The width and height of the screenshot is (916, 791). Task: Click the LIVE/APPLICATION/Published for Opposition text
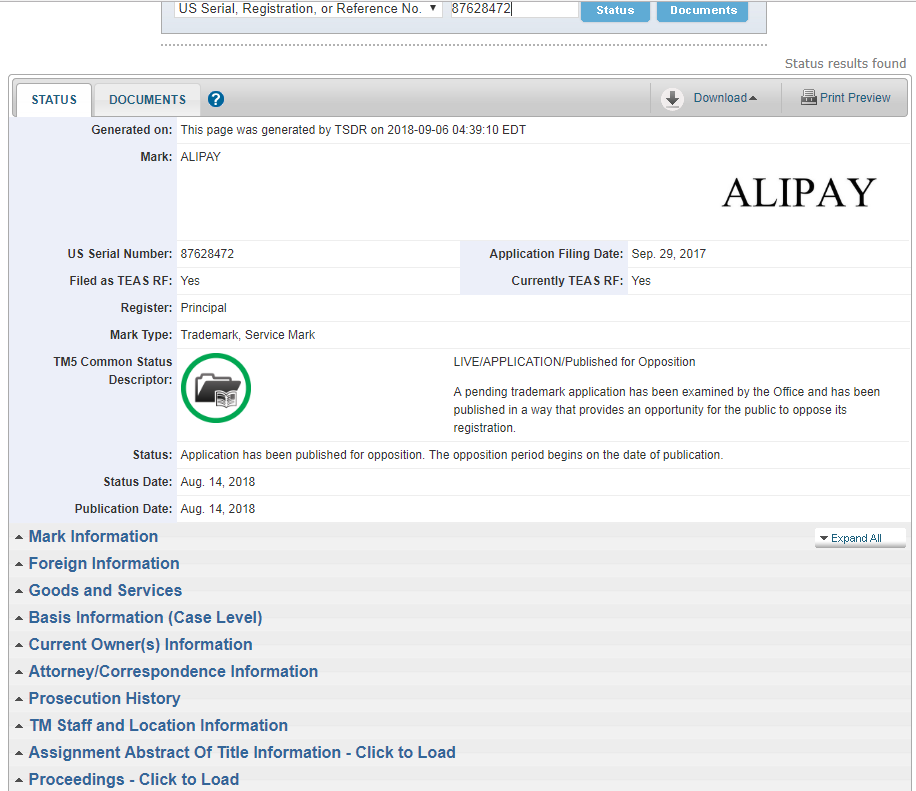[x=574, y=362]
